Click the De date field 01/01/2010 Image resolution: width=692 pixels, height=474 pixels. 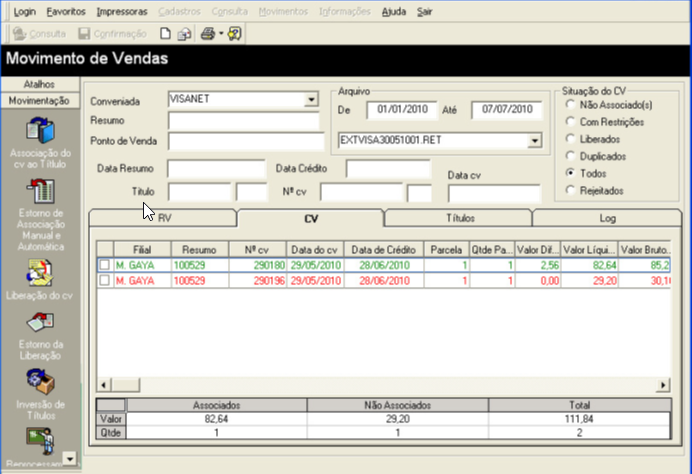[402, 109]
